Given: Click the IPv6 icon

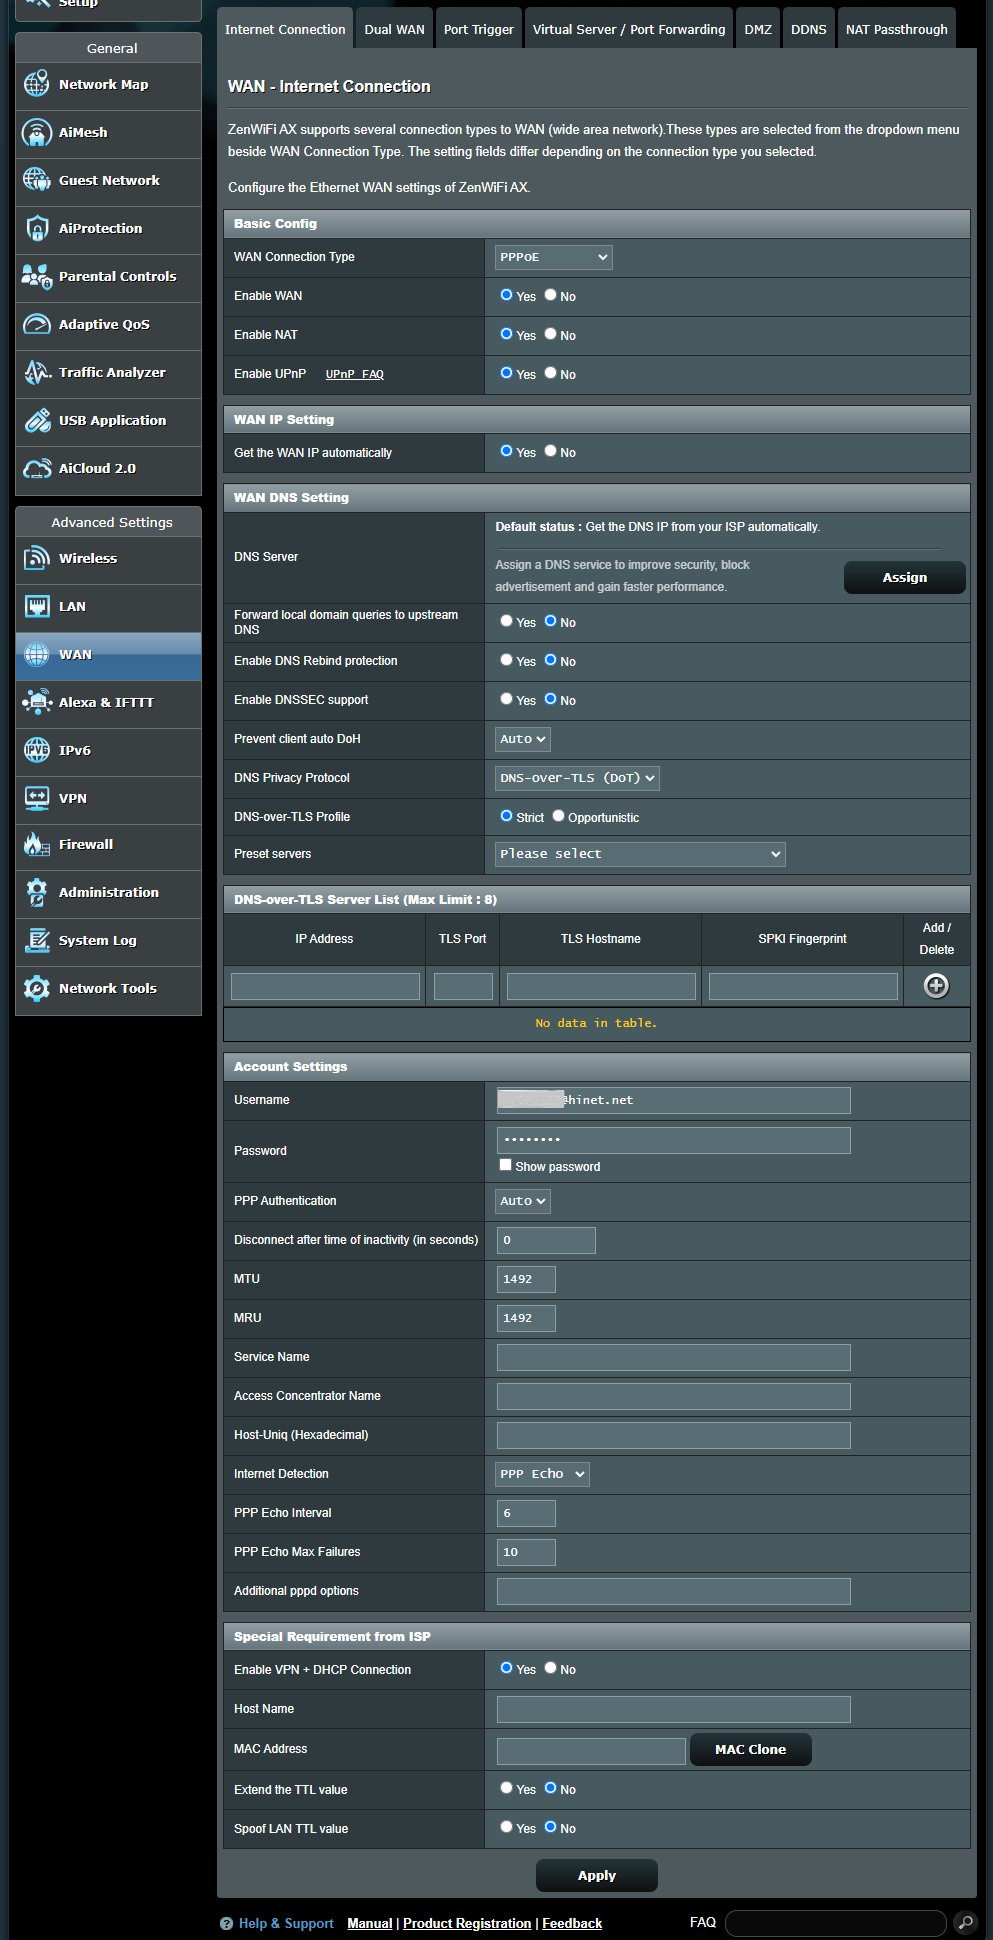Looking at the screenshot, I should click(x=37, y=750).
